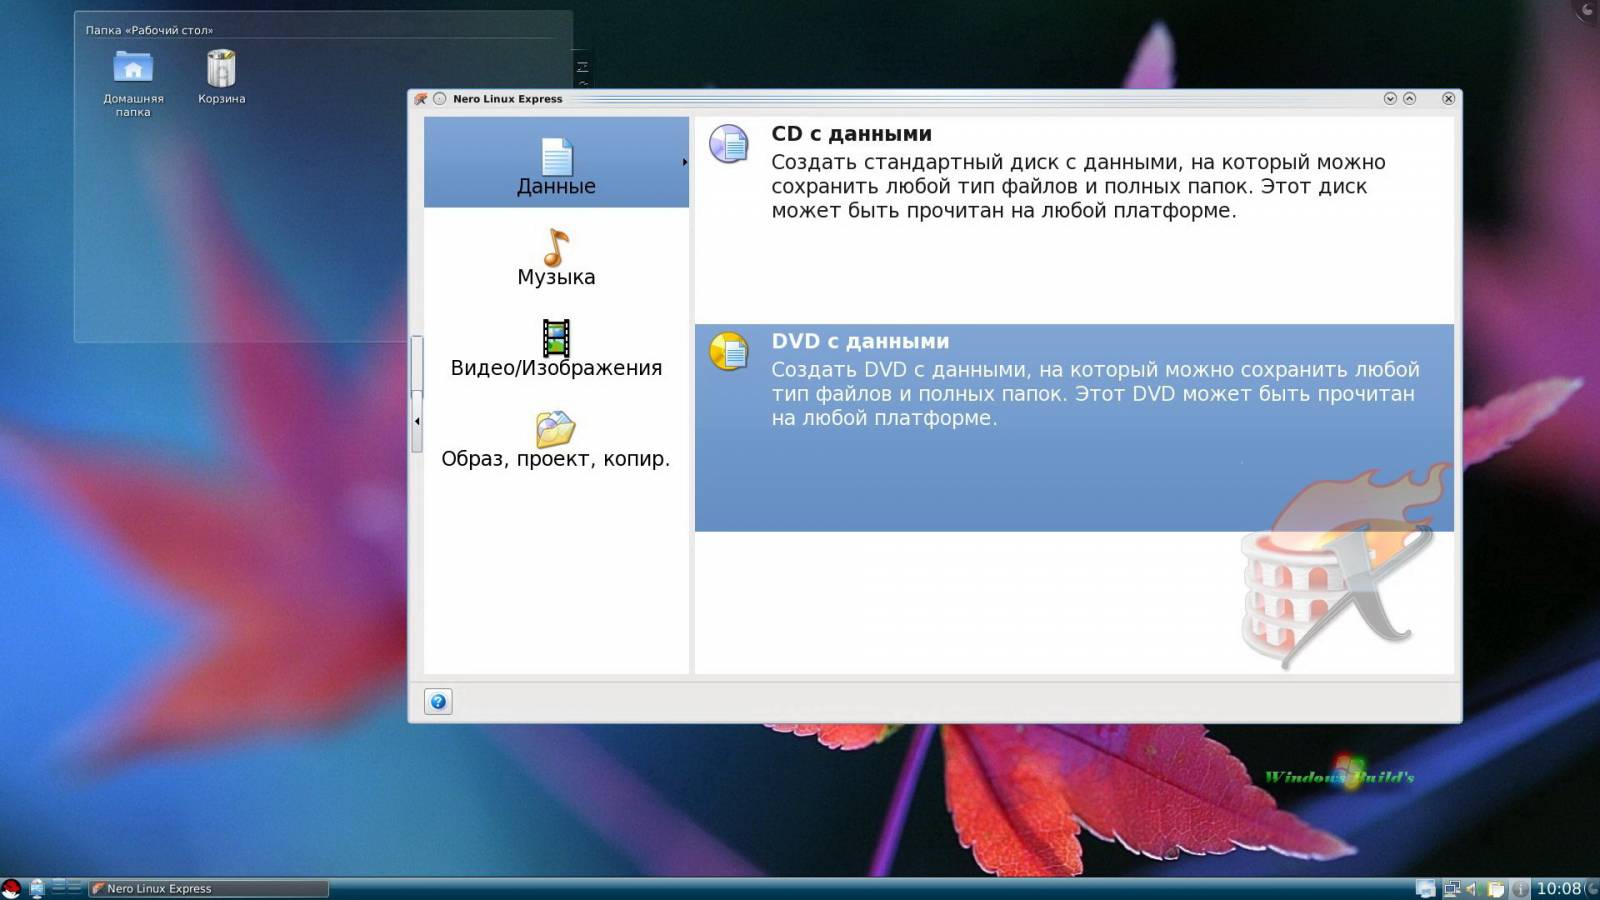
Task: Open the Образ, проект, копир. folder icon
Action: [555, 429]
